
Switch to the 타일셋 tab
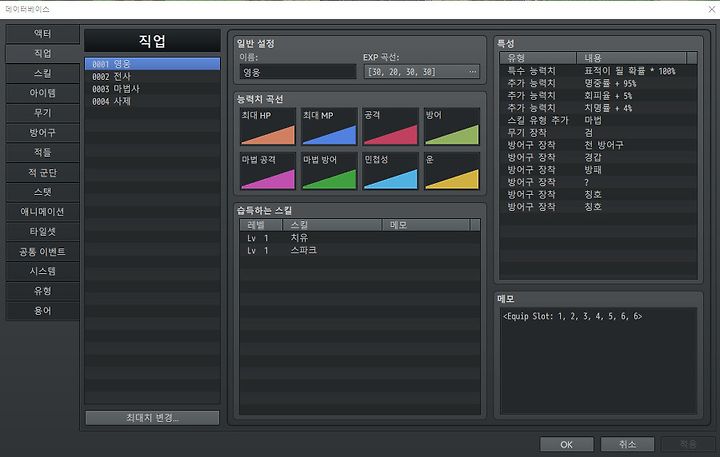pyautogui.click(x=42, y=232)
